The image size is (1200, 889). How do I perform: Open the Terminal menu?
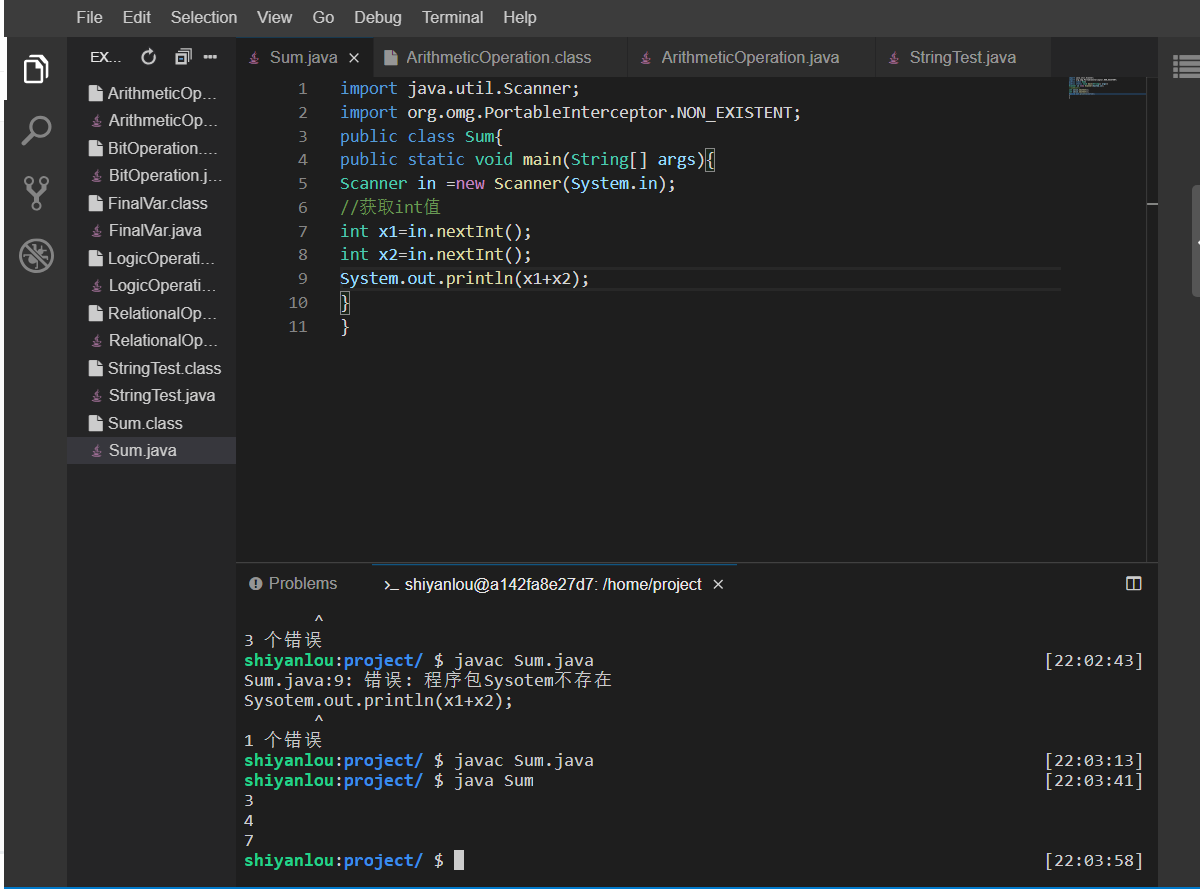tap(452, 17)
